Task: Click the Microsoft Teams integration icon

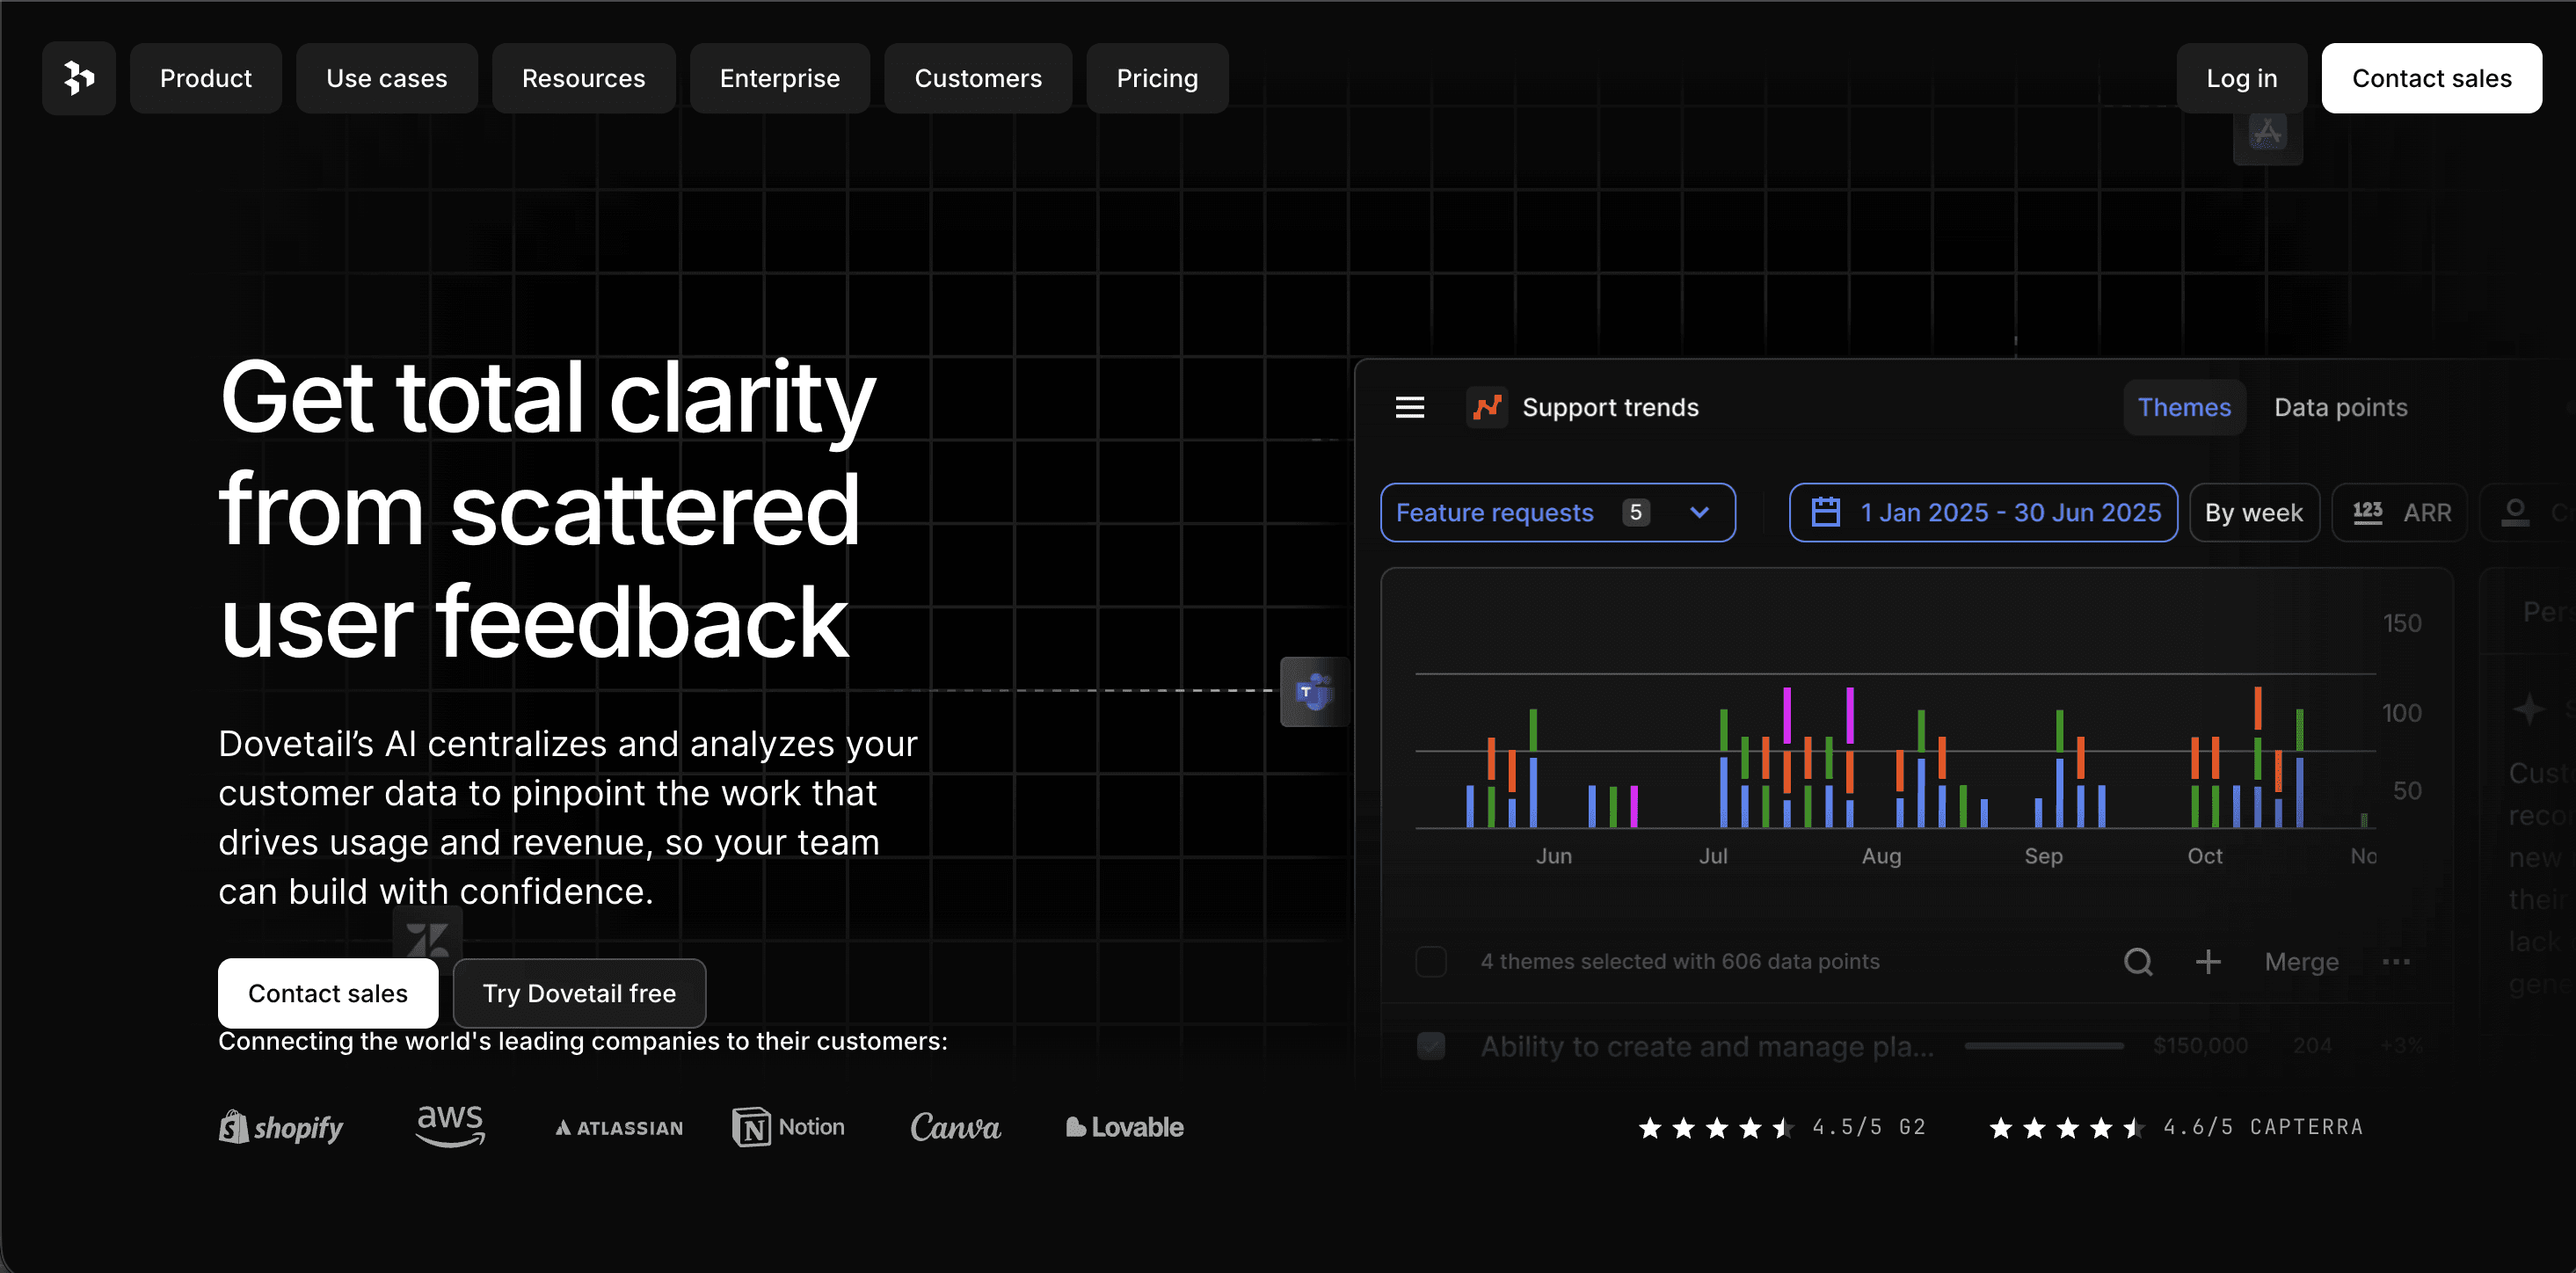Action: click(1313, 691)
